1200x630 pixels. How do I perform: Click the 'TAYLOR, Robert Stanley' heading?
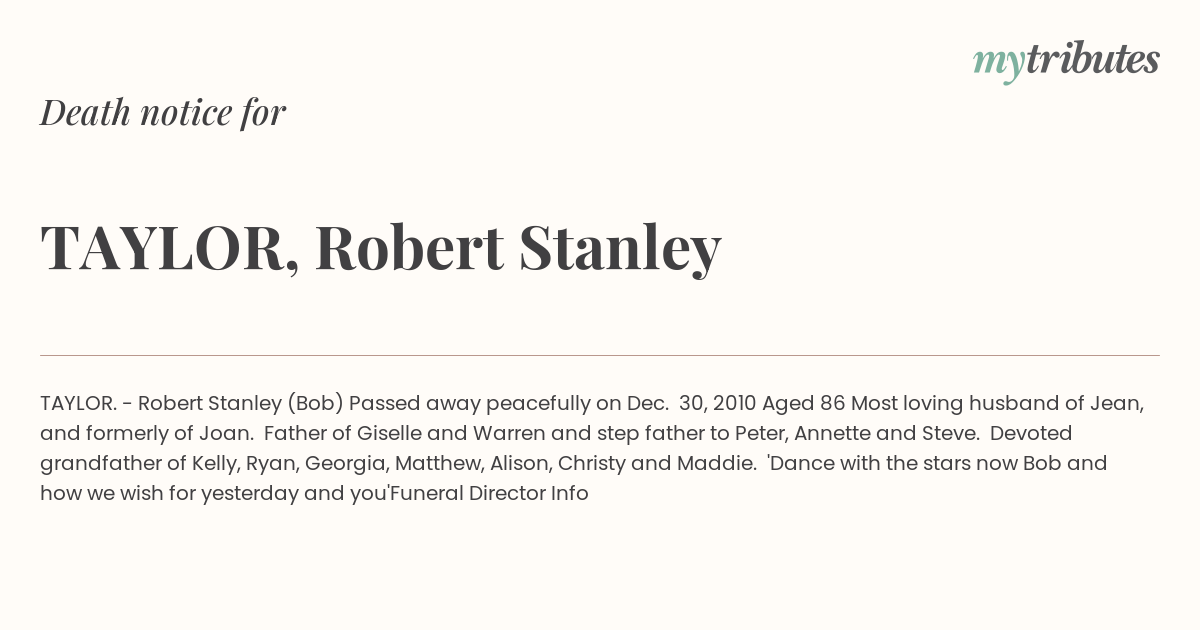[380, 247]
